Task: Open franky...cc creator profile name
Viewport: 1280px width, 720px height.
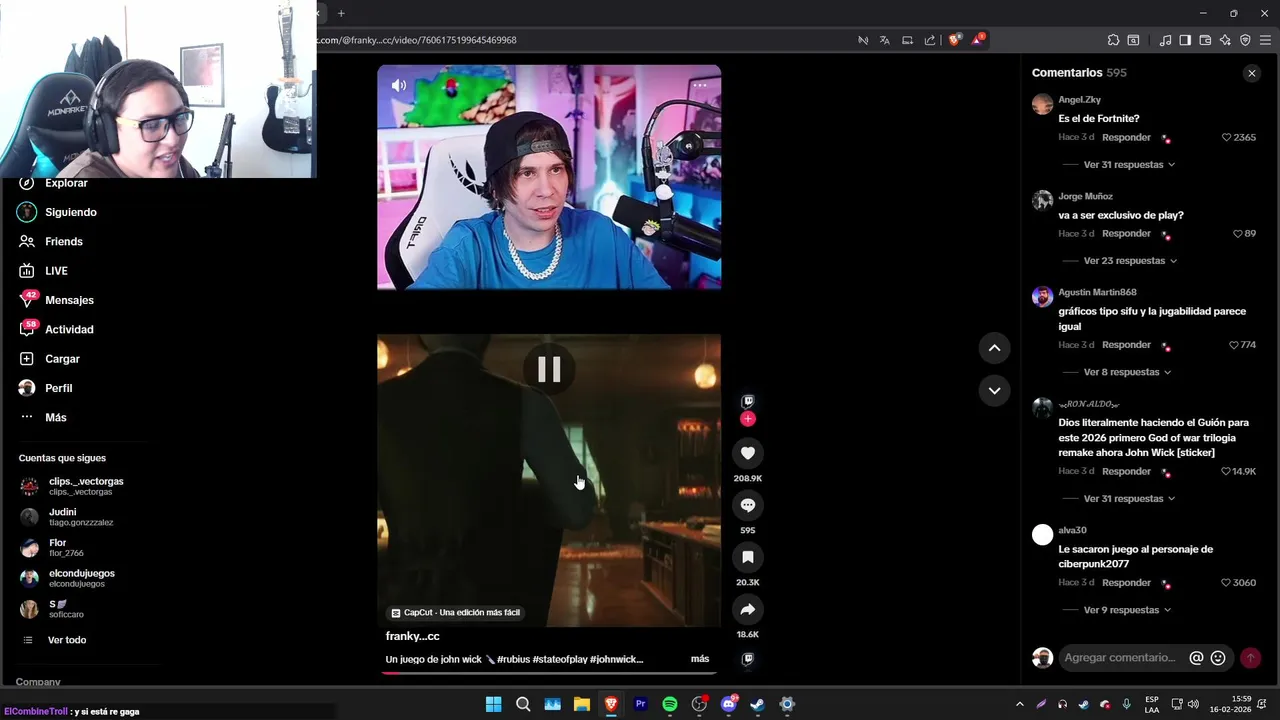Action: click(413, 636)
